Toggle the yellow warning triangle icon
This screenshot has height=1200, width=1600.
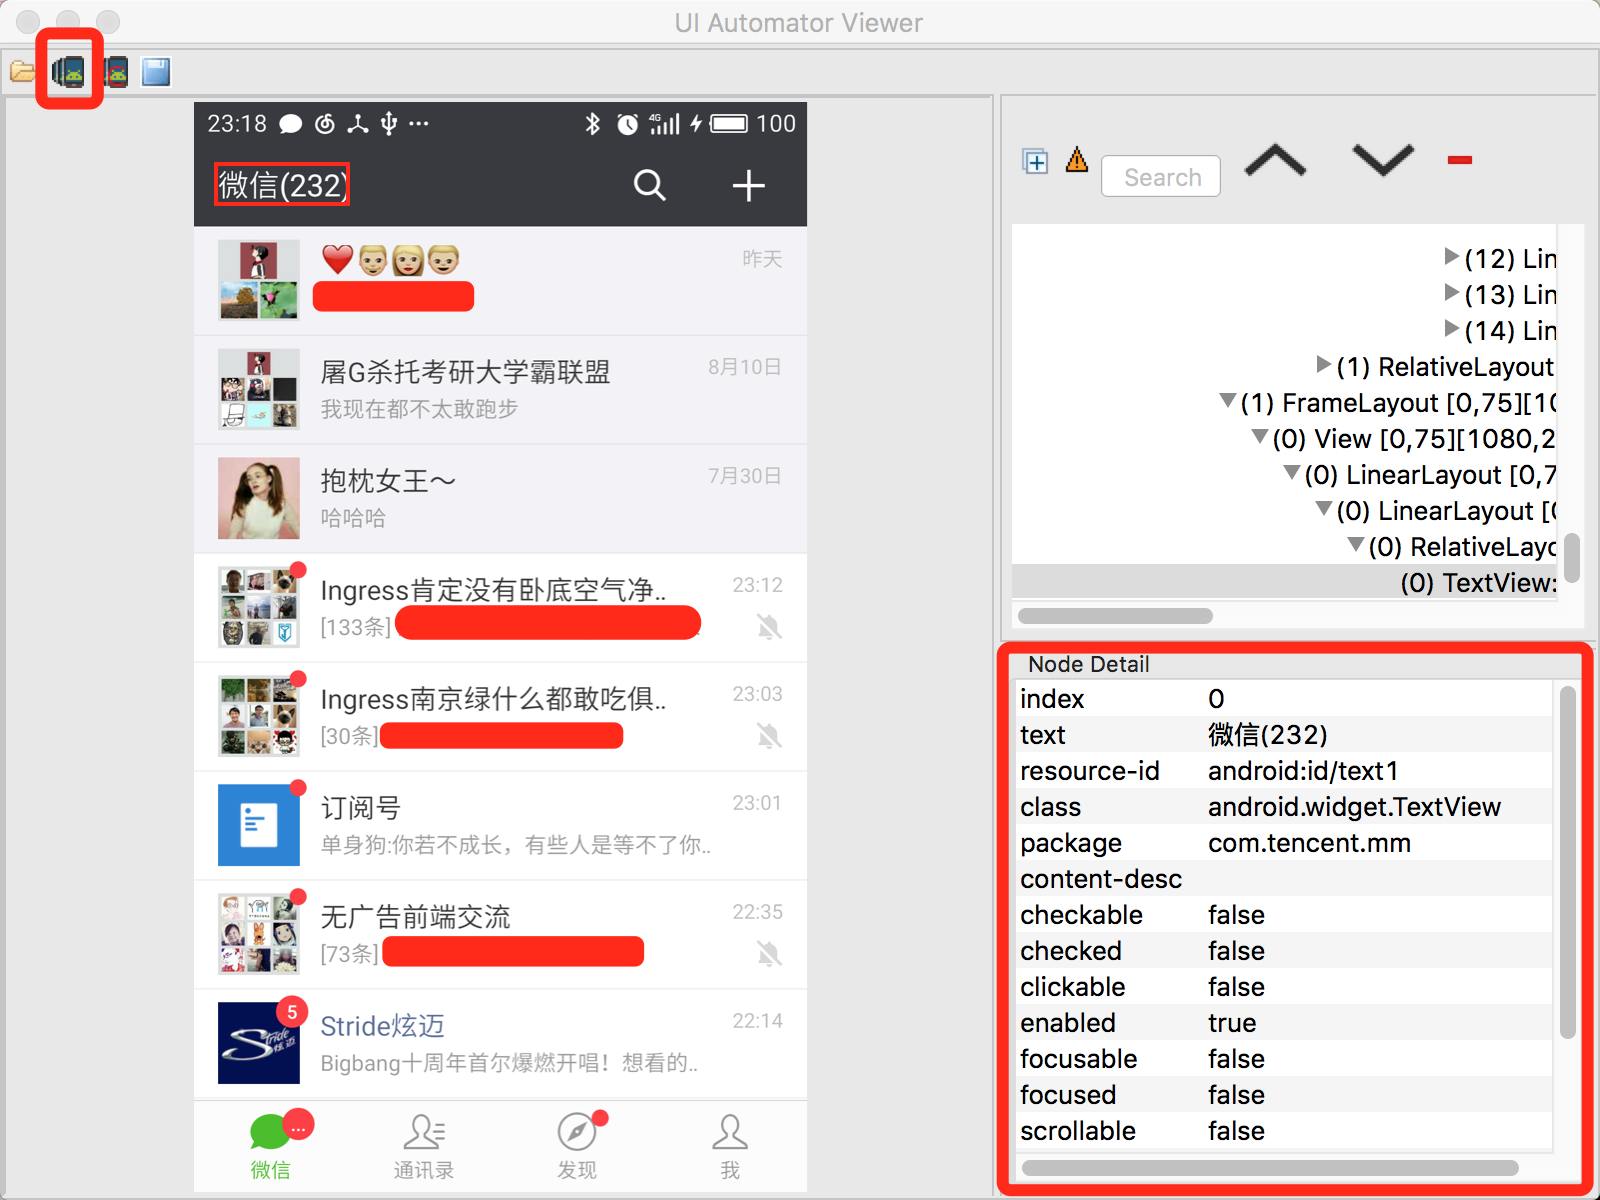[x=1076, y=160]
